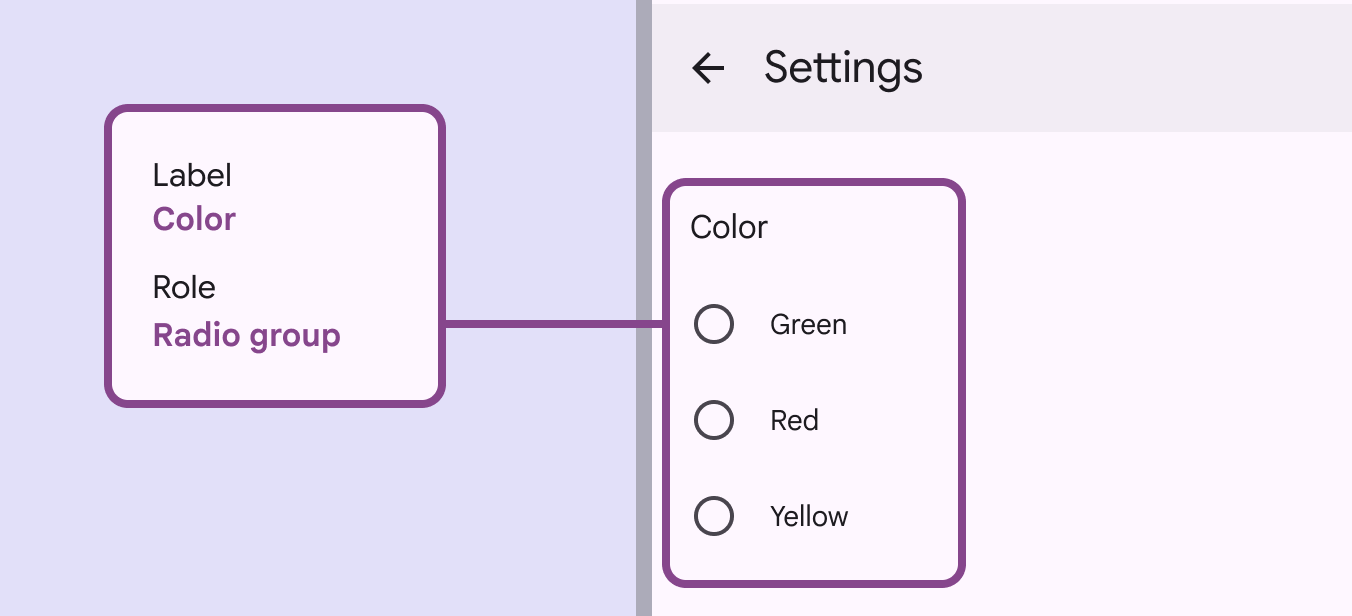Click the Role caption in annotation card
Viewport: 1352px width, 616px height.
(x=184, y=288)
